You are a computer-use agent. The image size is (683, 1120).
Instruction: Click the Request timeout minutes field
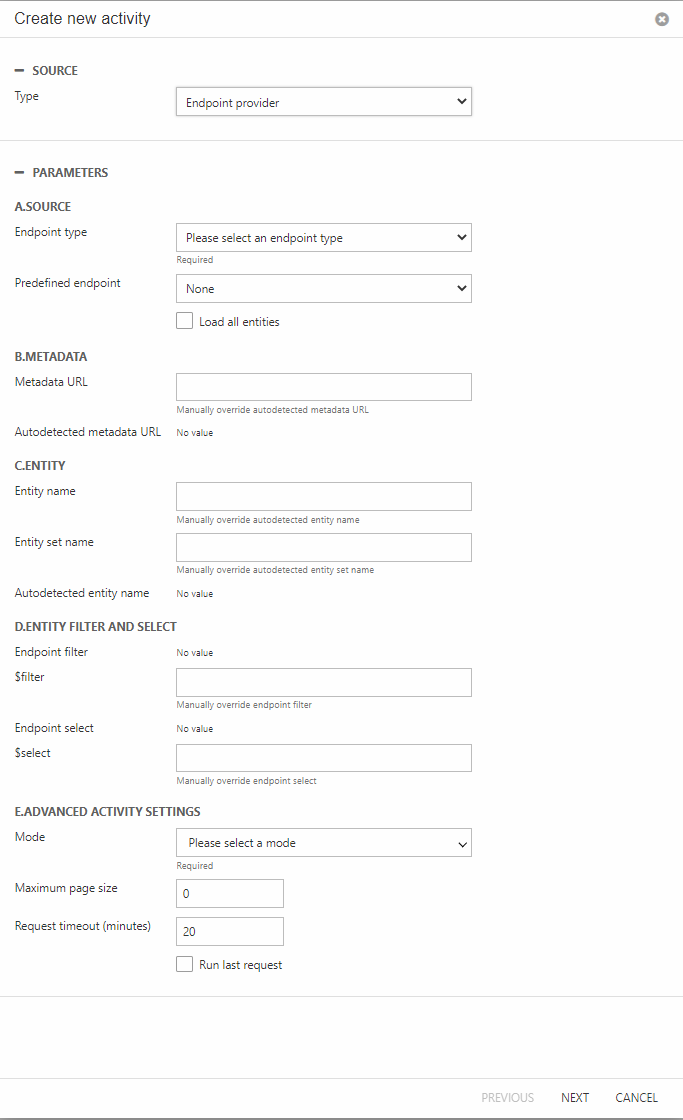pos(229,931)
